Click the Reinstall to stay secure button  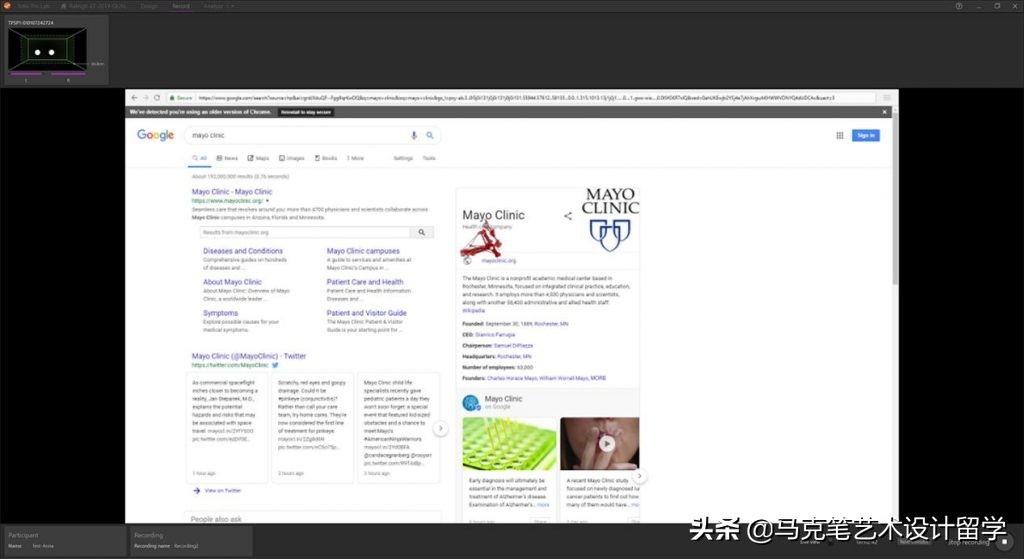pyautogui.click(x=306, y=112)
